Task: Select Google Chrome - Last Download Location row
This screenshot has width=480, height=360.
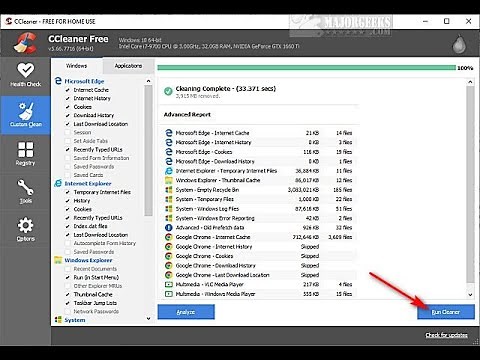Action: click(x=259, y=275)
